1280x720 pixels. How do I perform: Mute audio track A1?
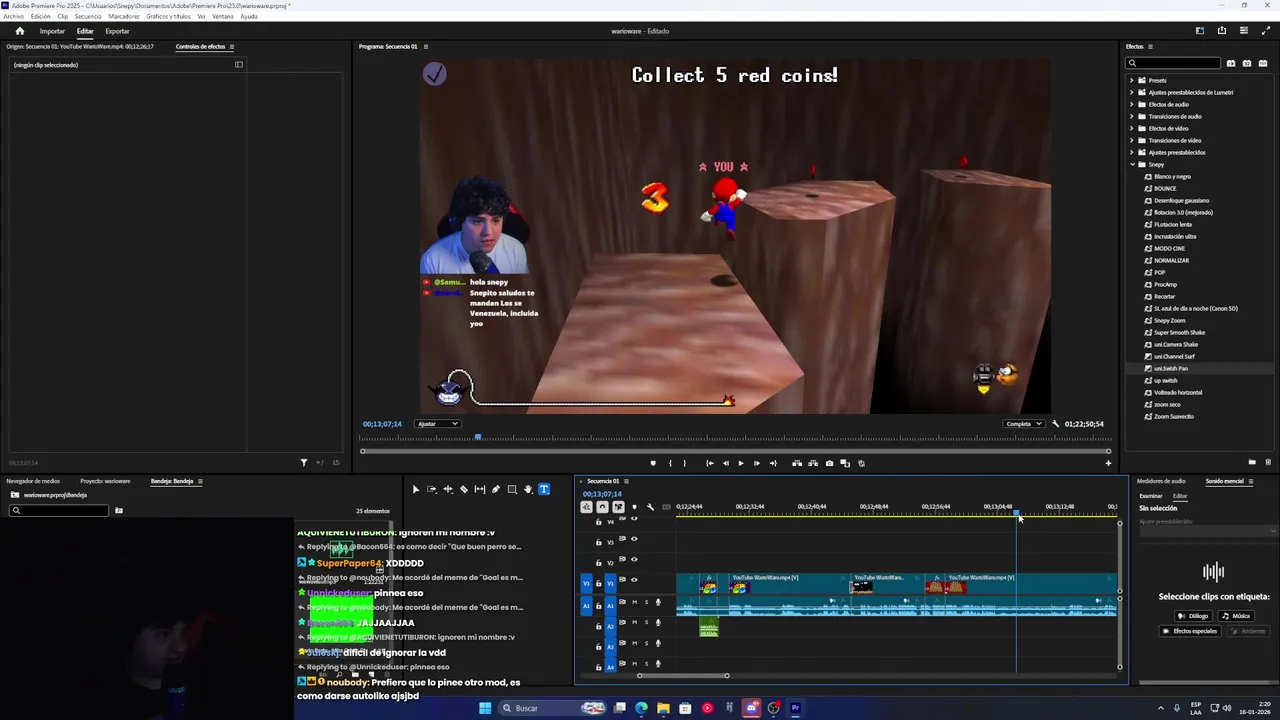pyautogui.click(x=634, y=602)
